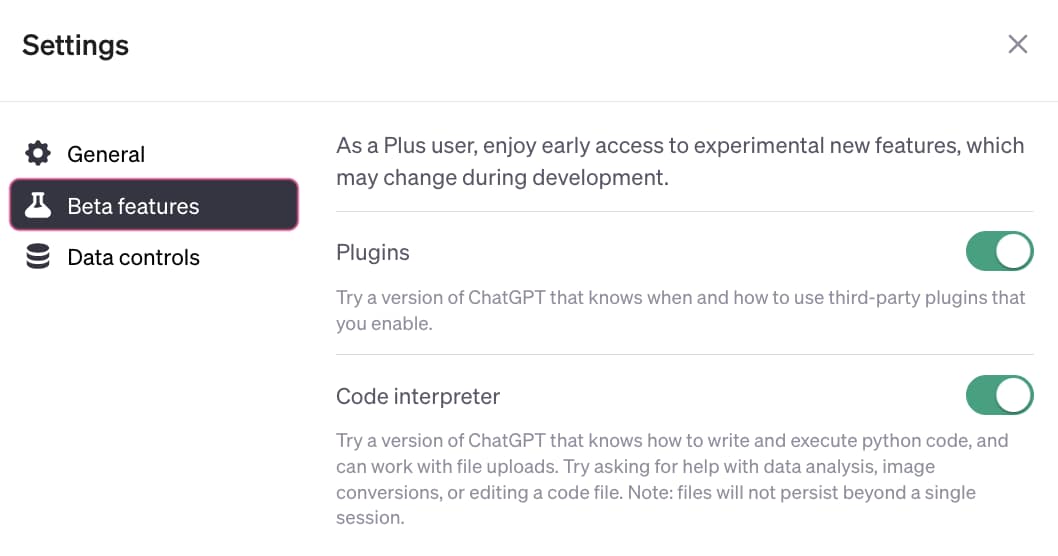Viewport: 1058px width, 556px height.
Task: Click the empty sidebar area below Data controls
Action: (150, 400)
